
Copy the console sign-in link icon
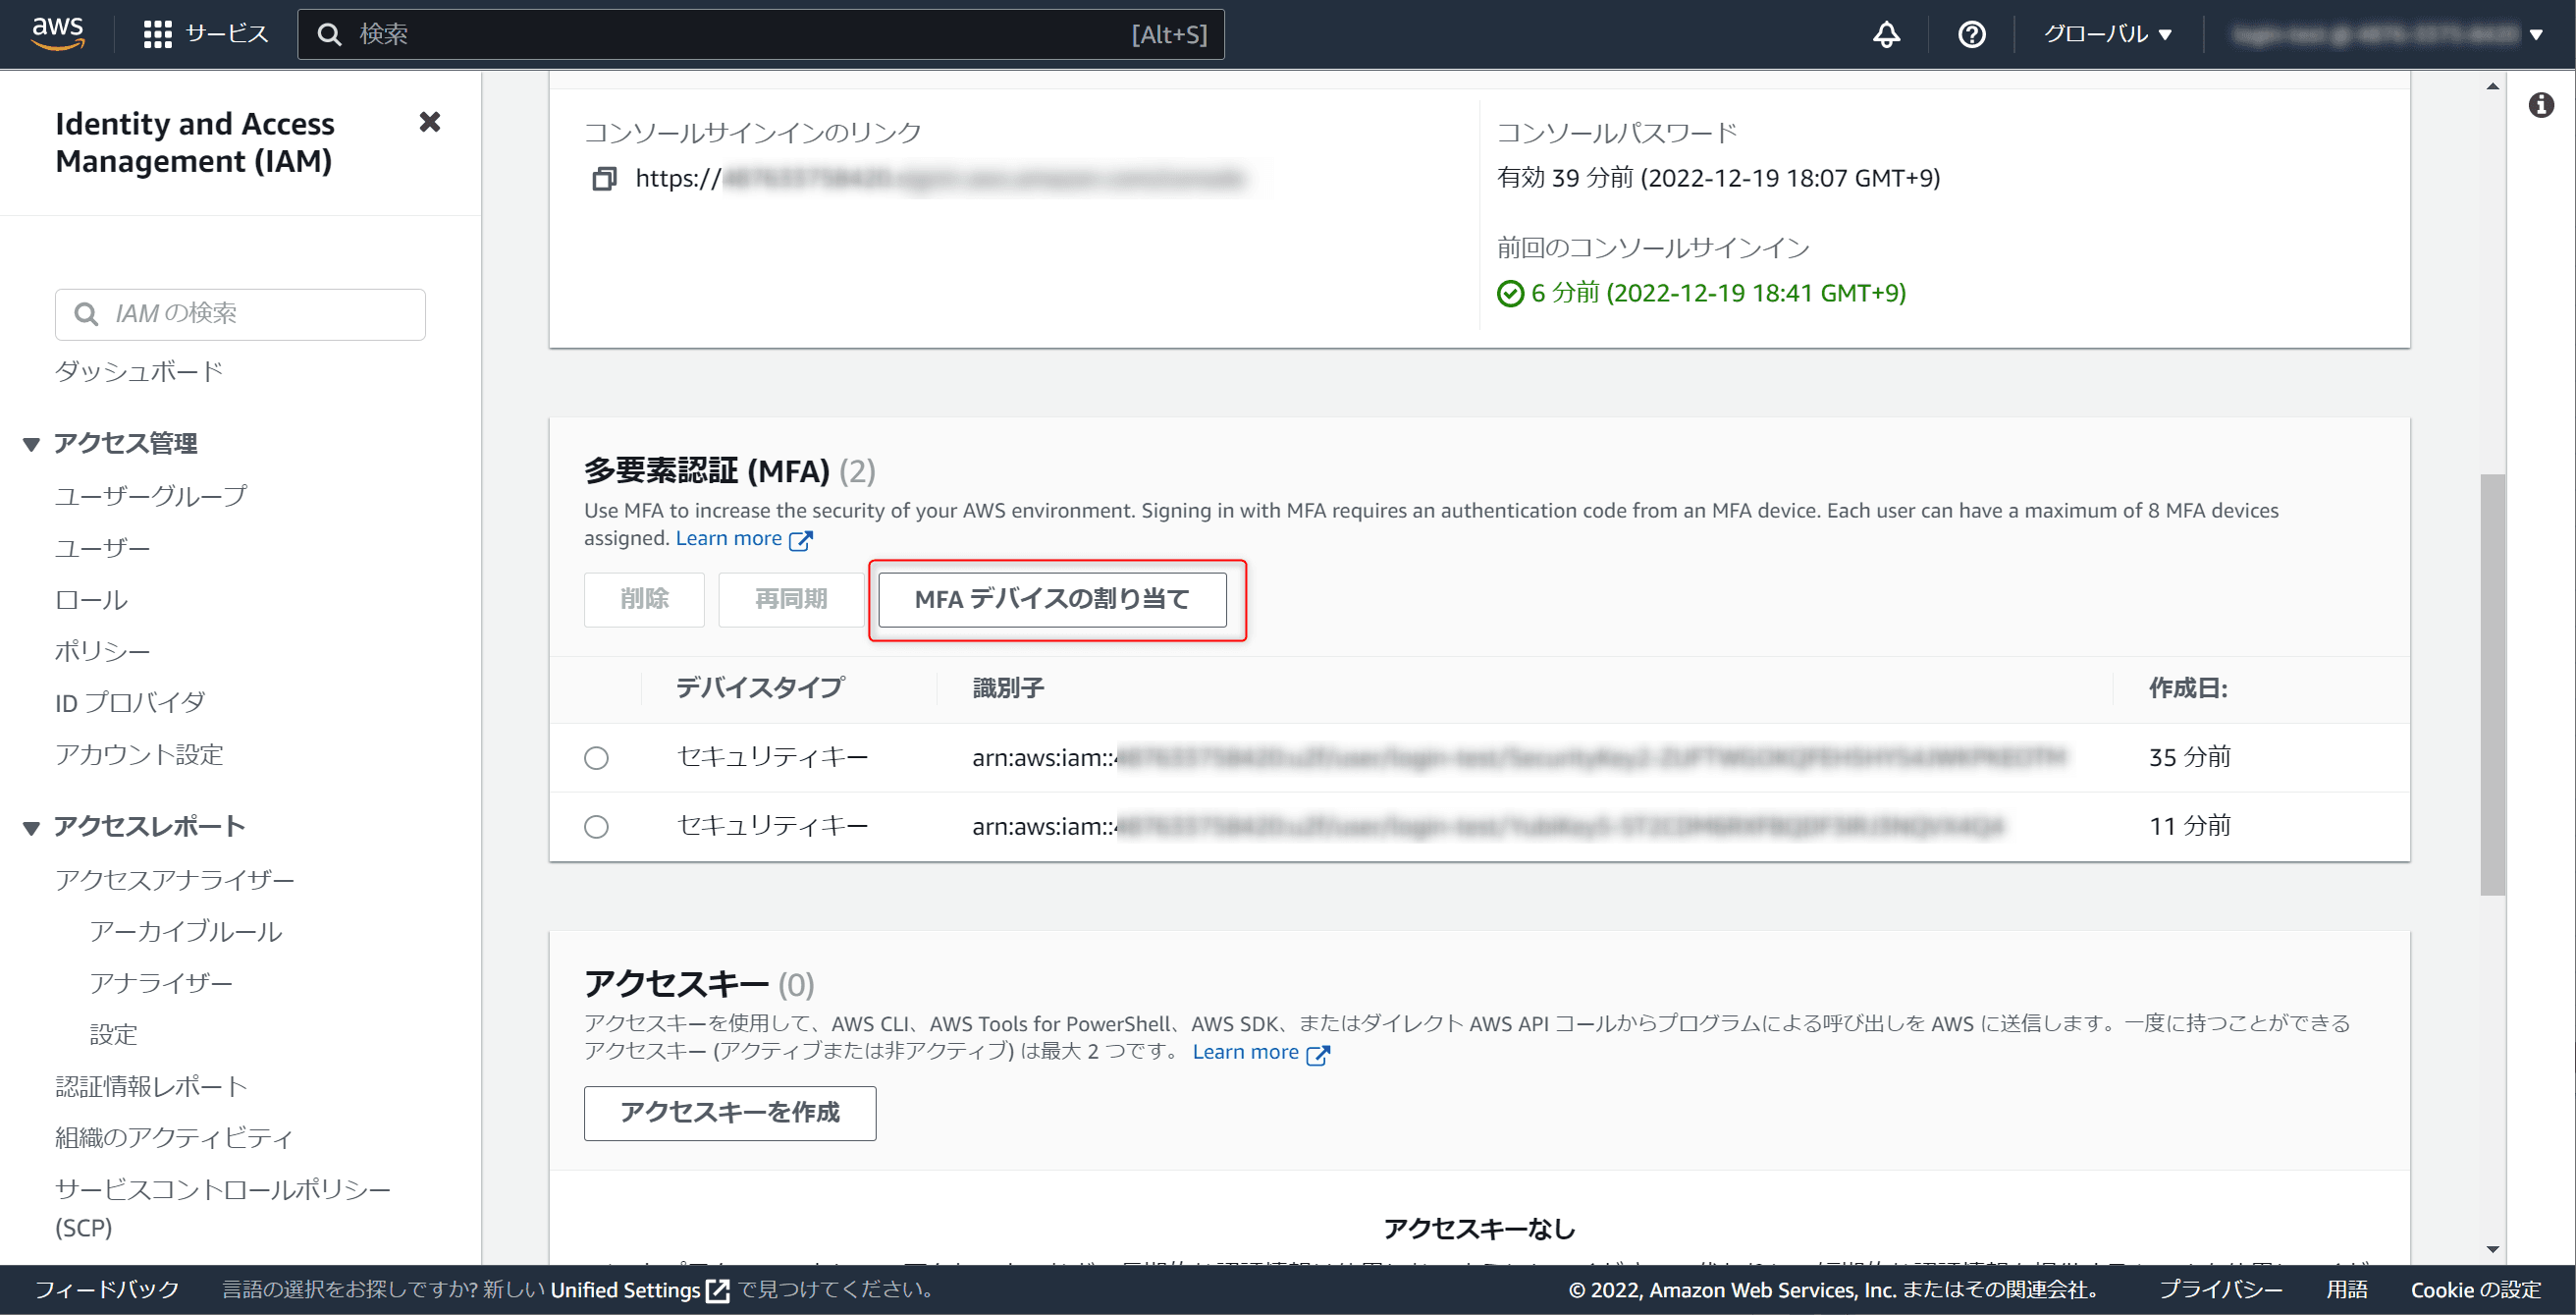pyautogui.click(x=603, y=179)
